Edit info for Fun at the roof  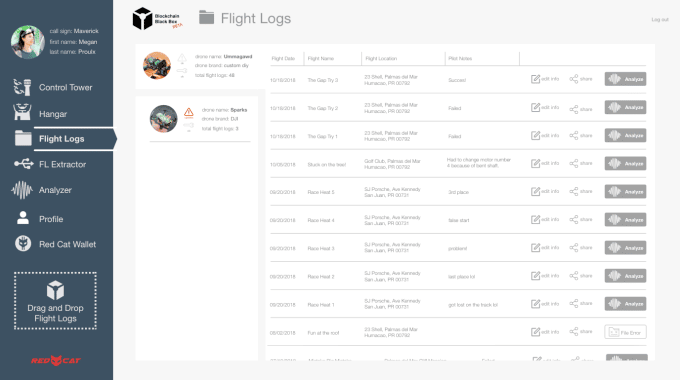coord(545,332)
